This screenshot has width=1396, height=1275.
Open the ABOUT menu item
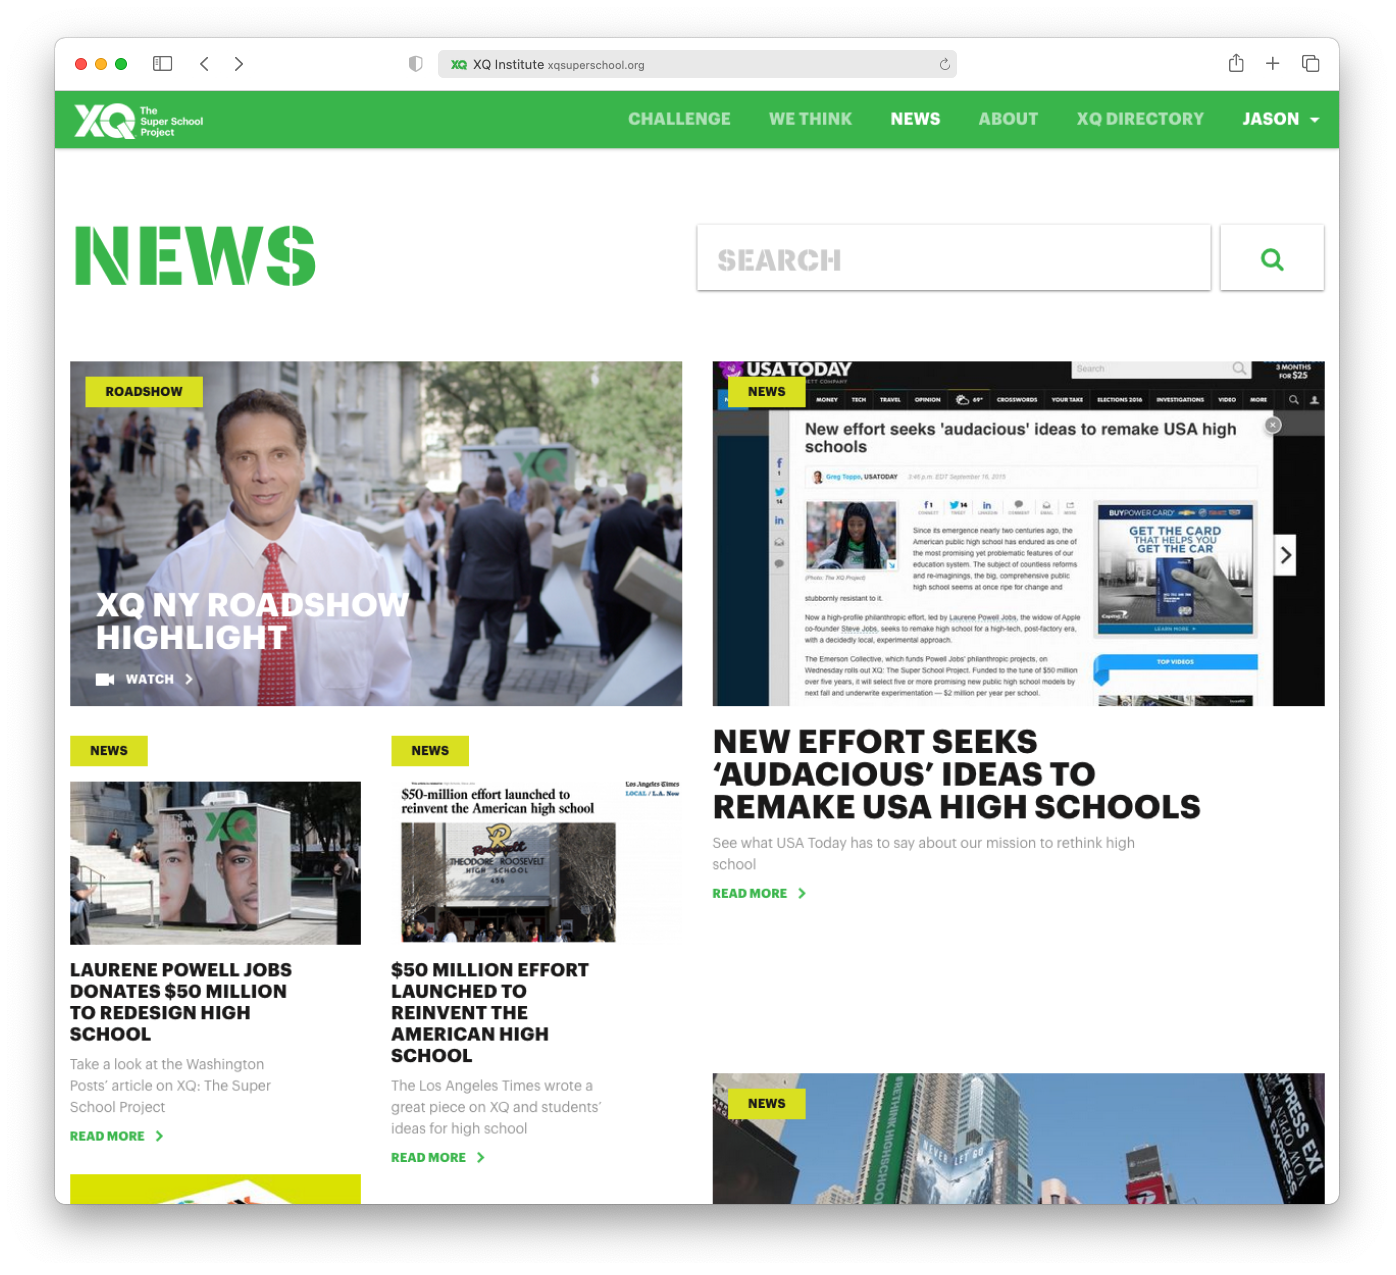pos(1008,119)
